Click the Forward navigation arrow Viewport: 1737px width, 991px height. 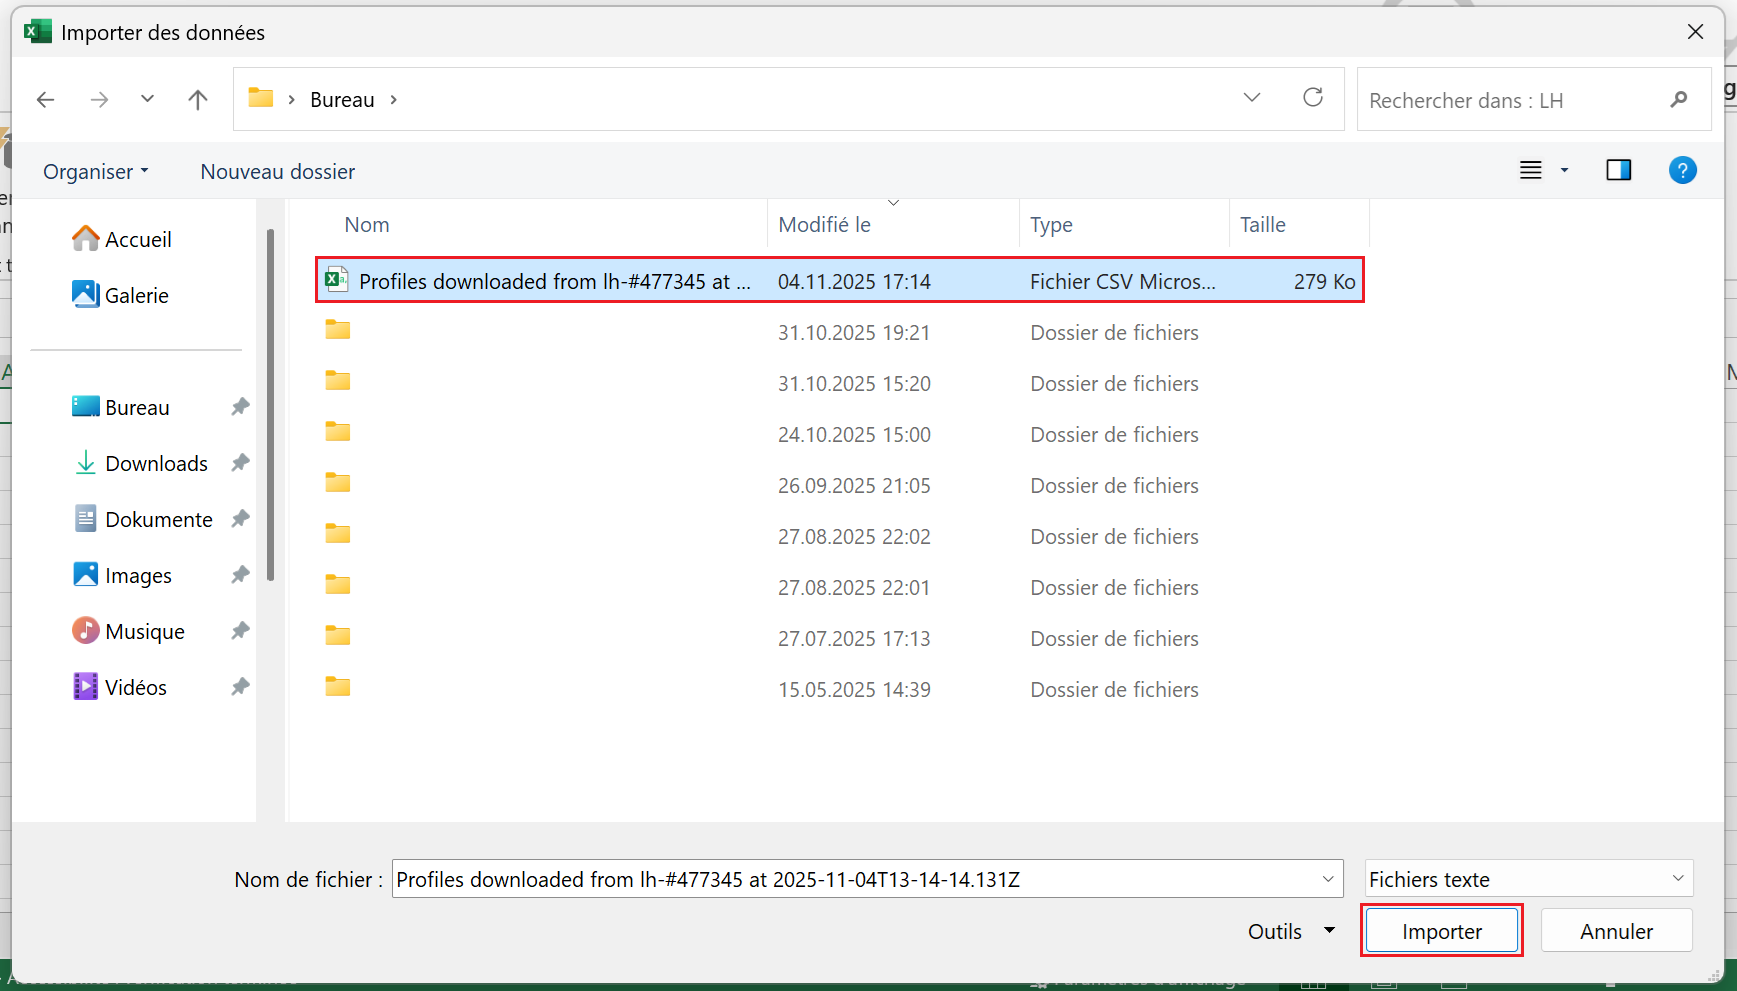coord(99,99)
